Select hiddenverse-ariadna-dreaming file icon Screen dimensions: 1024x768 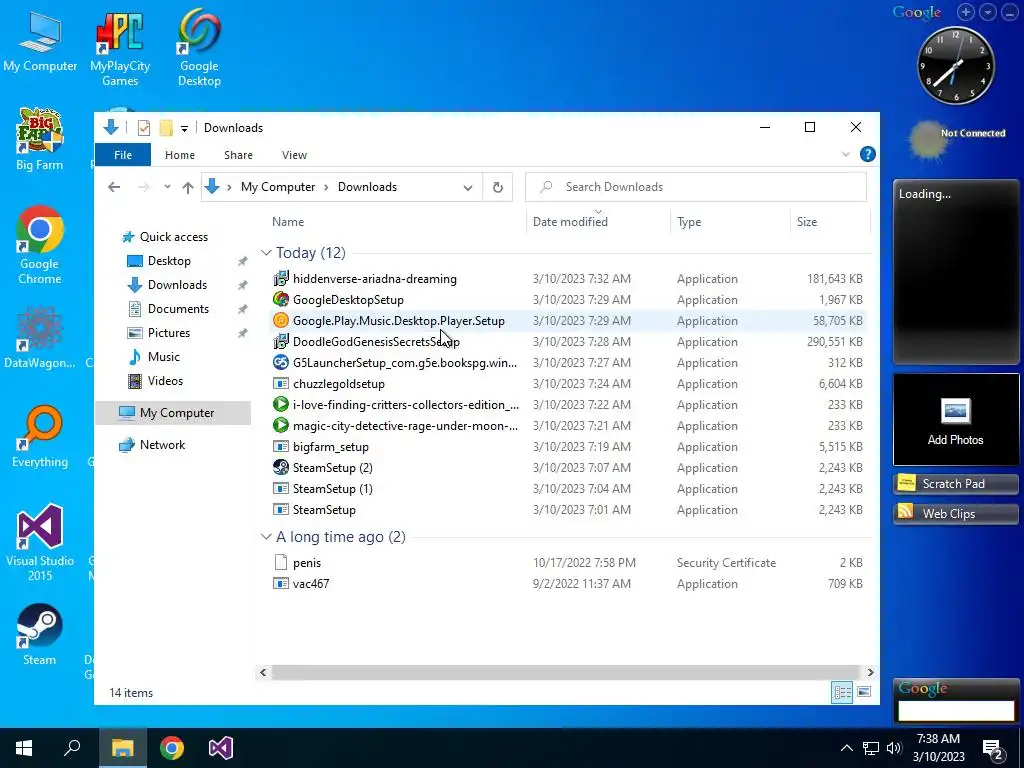[281, 279]
